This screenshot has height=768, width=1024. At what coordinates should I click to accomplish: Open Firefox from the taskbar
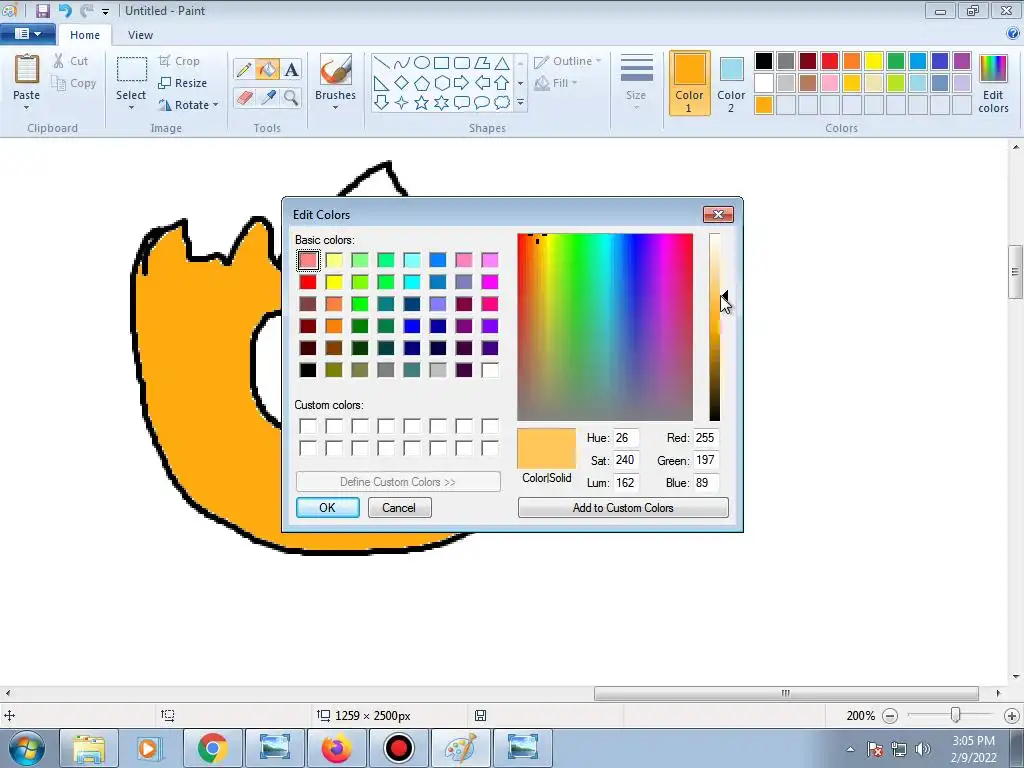(336, 748)
